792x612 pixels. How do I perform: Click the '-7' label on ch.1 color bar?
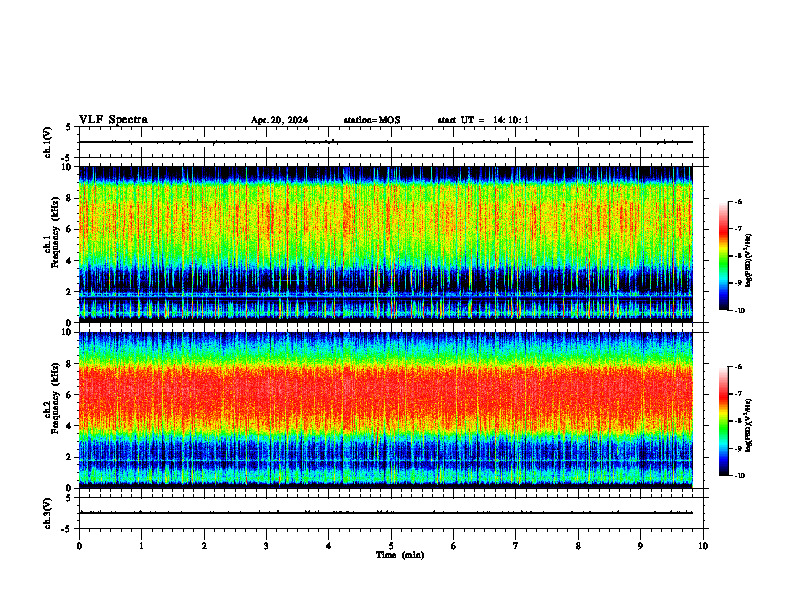coord(738,229)
